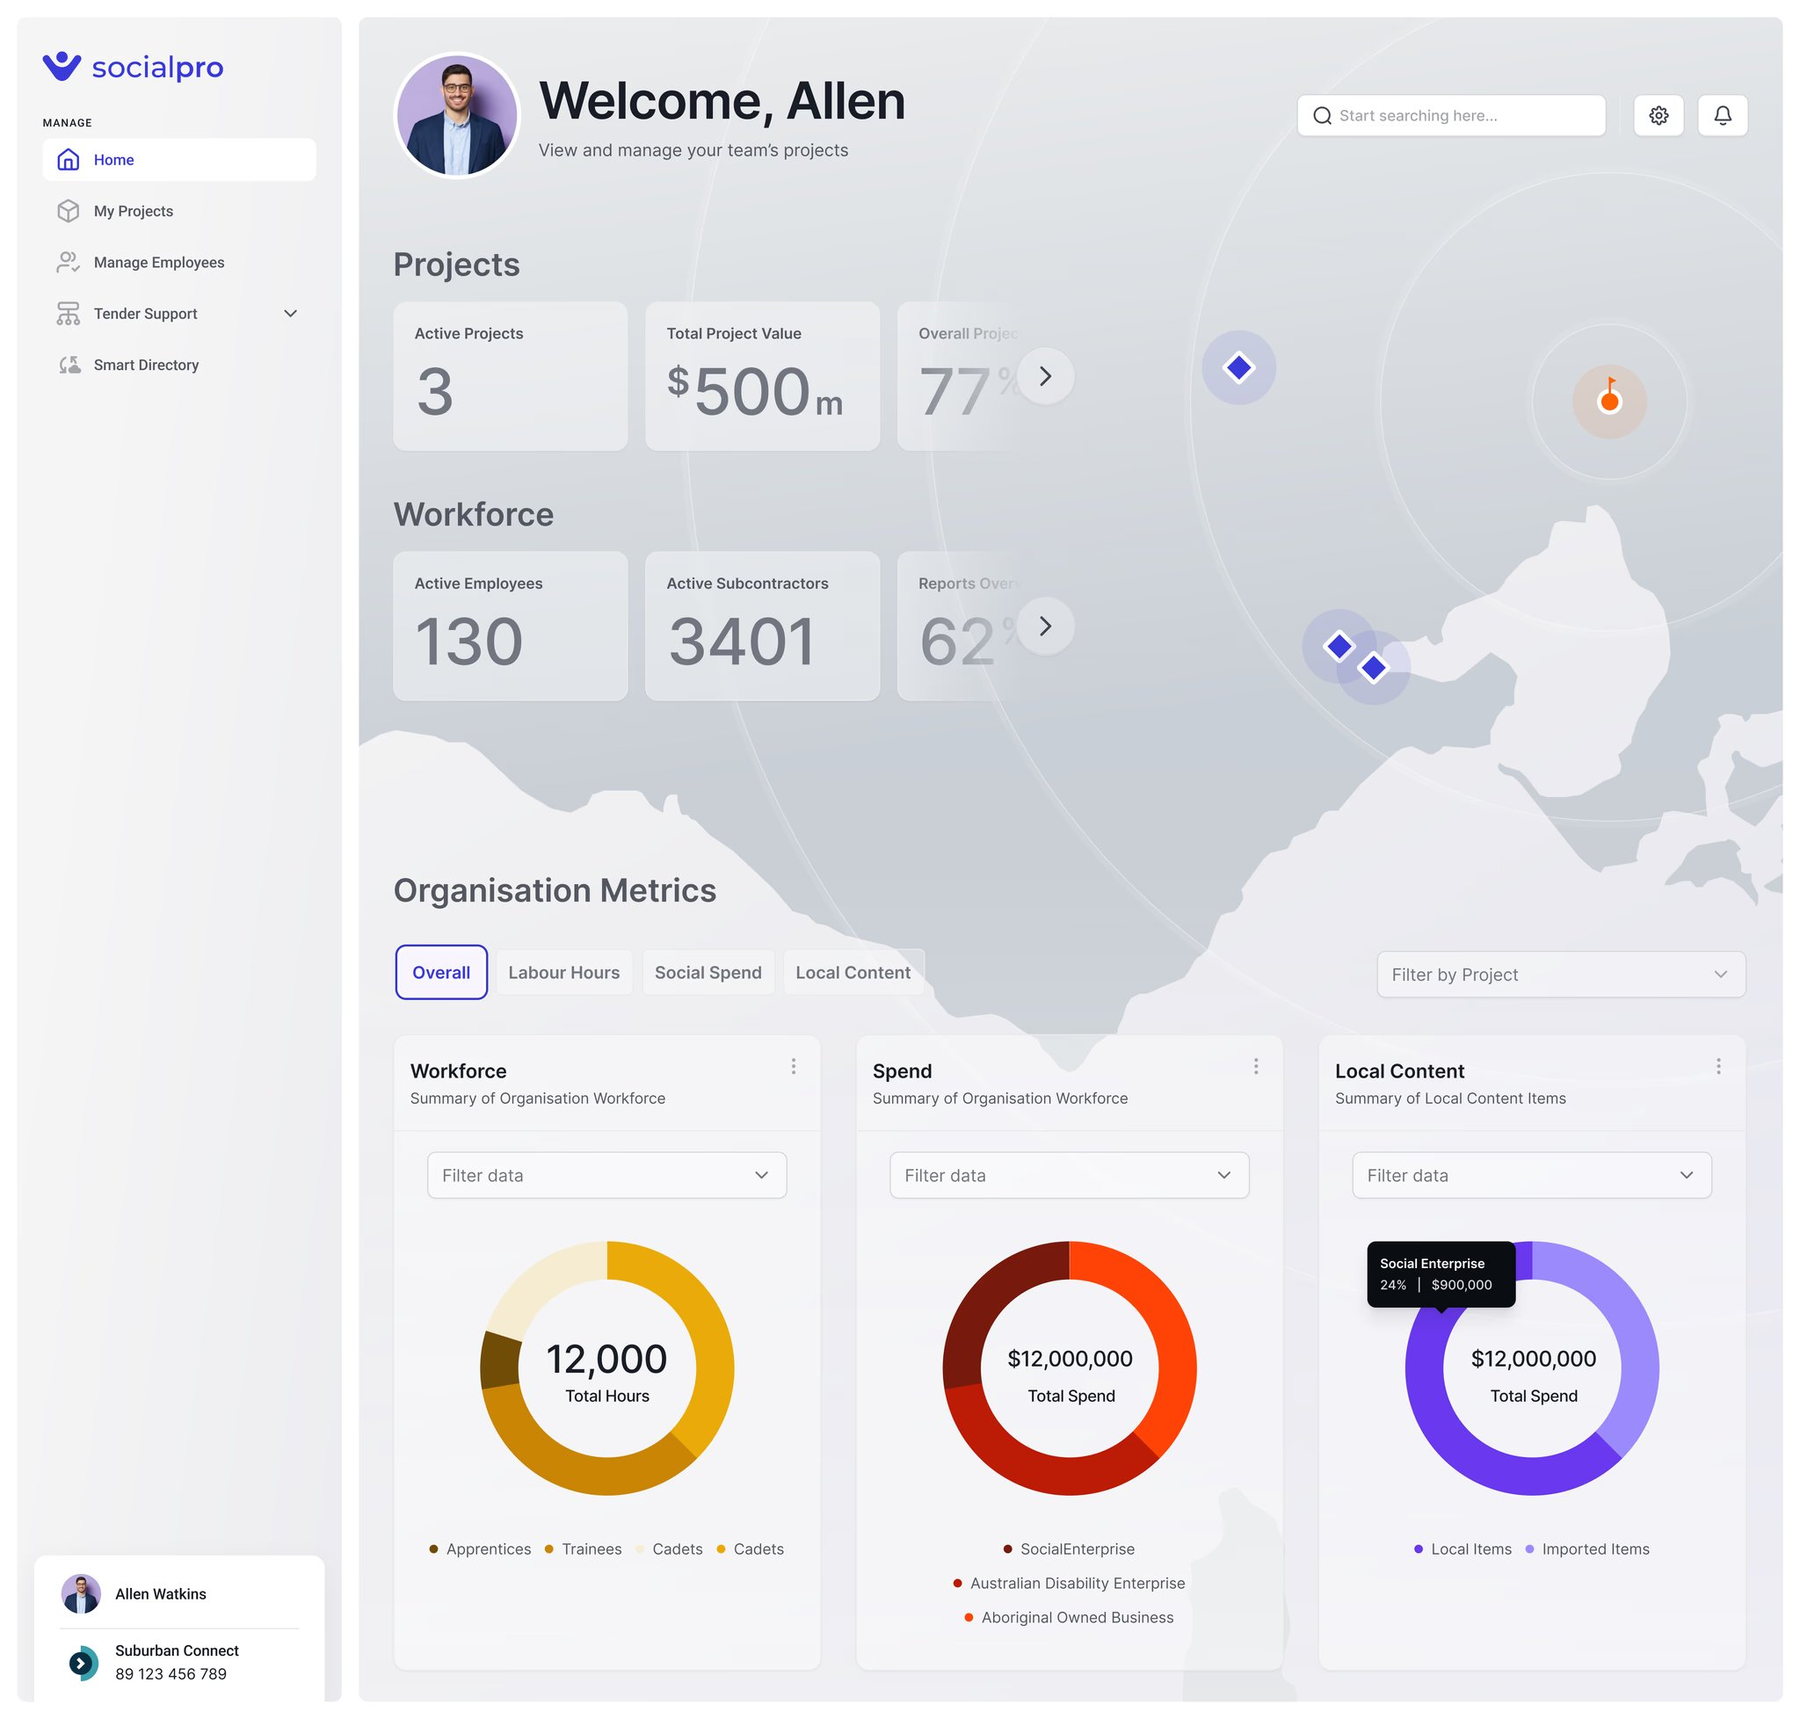Click the Social Enterprise tooltip
The height and width of the screenshot is (1719, 1800).
coord(1441,1275)
